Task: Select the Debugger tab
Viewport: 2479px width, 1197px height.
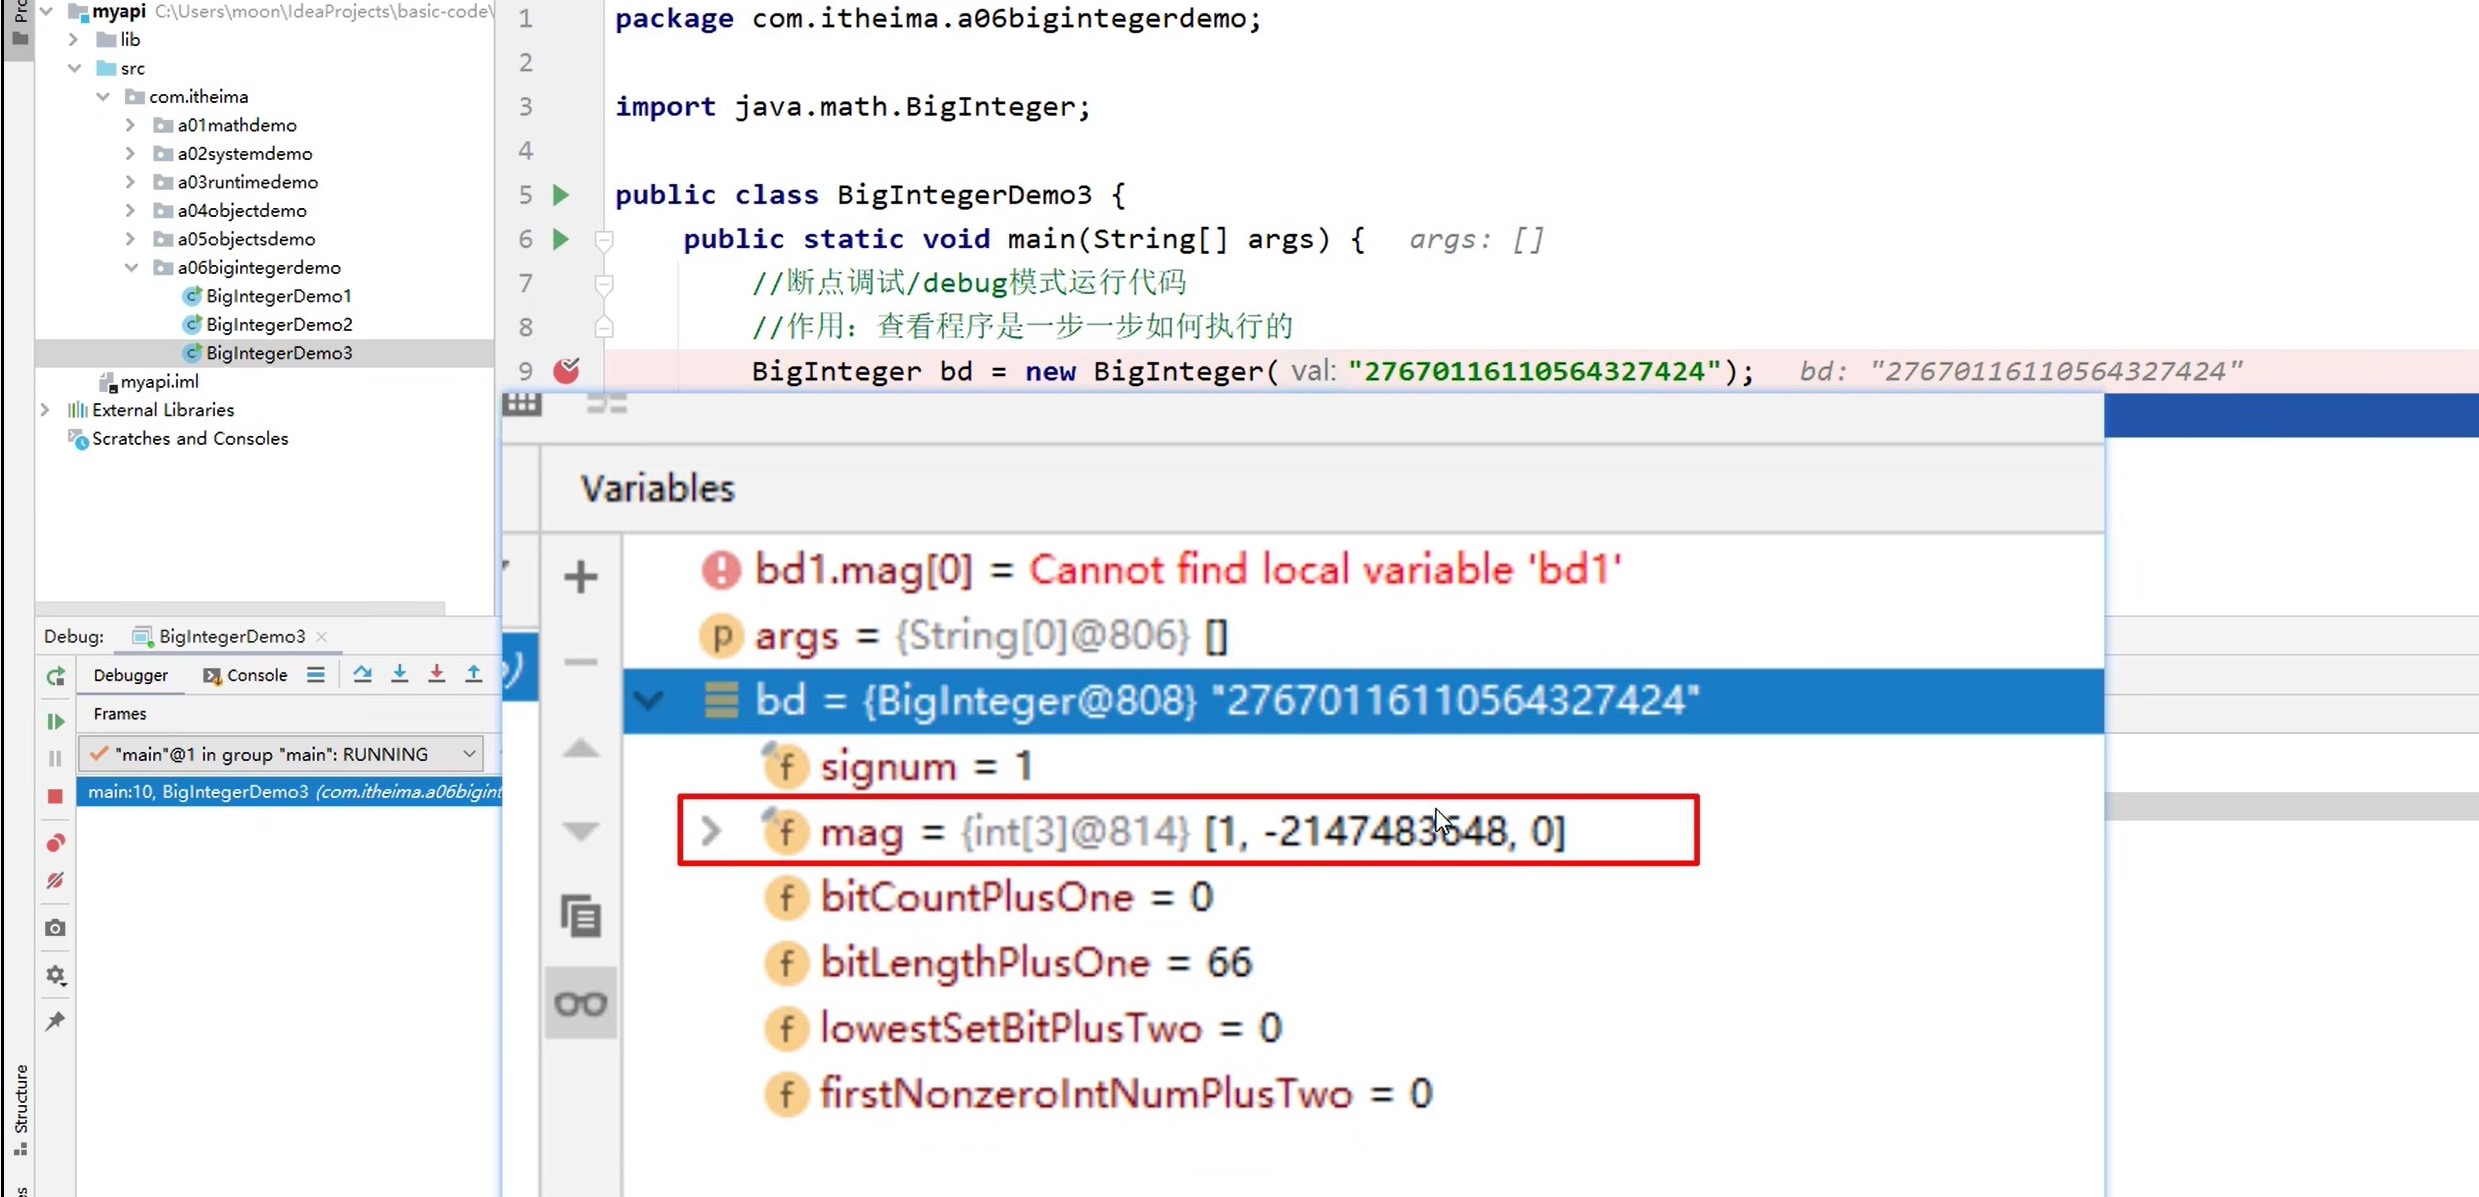Action: point(130,675)
